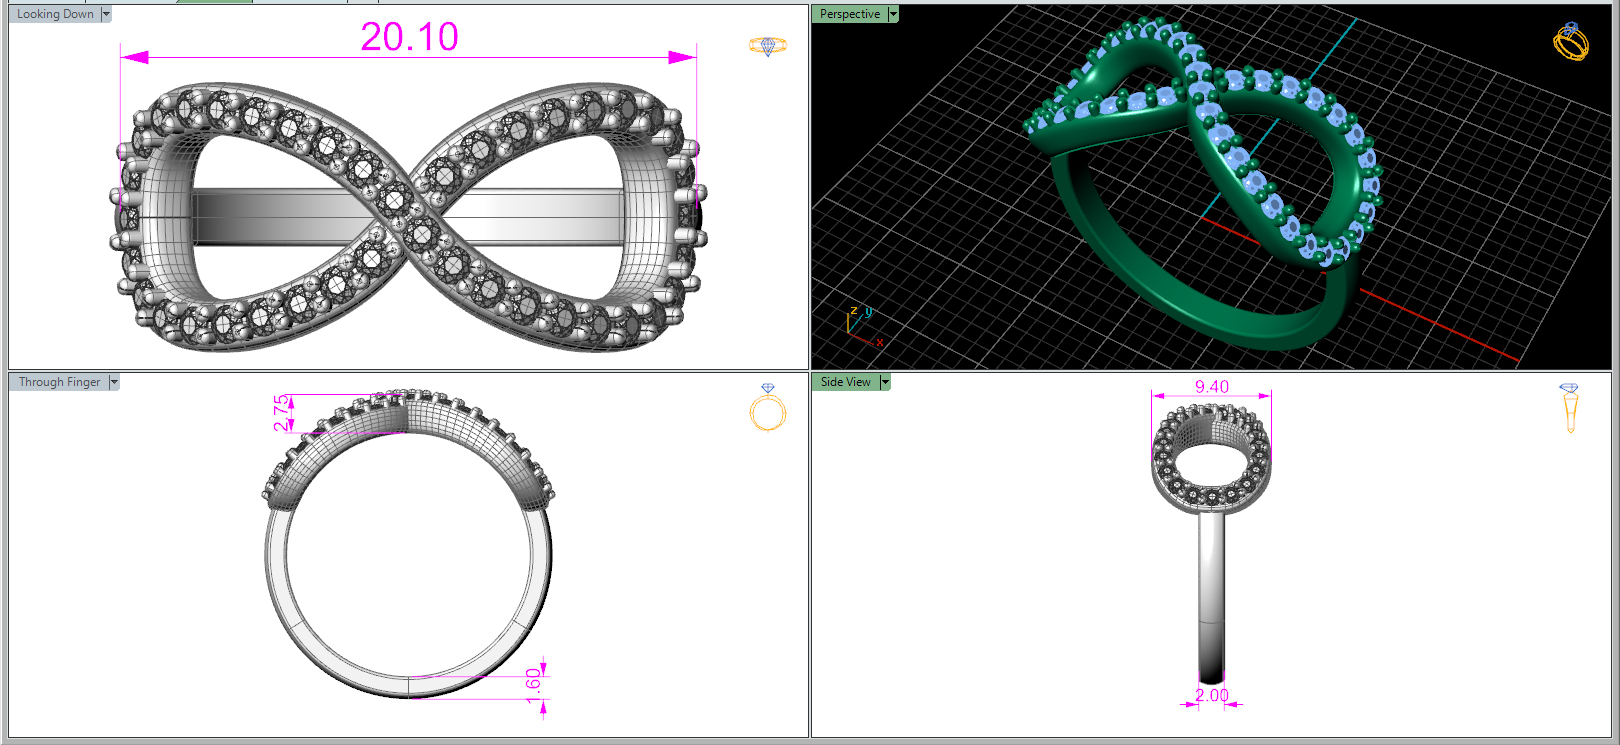Viewport: 1620px width, 745px height.
Task: Select the Perspective viewport label
Action: (x=850, y=14)
